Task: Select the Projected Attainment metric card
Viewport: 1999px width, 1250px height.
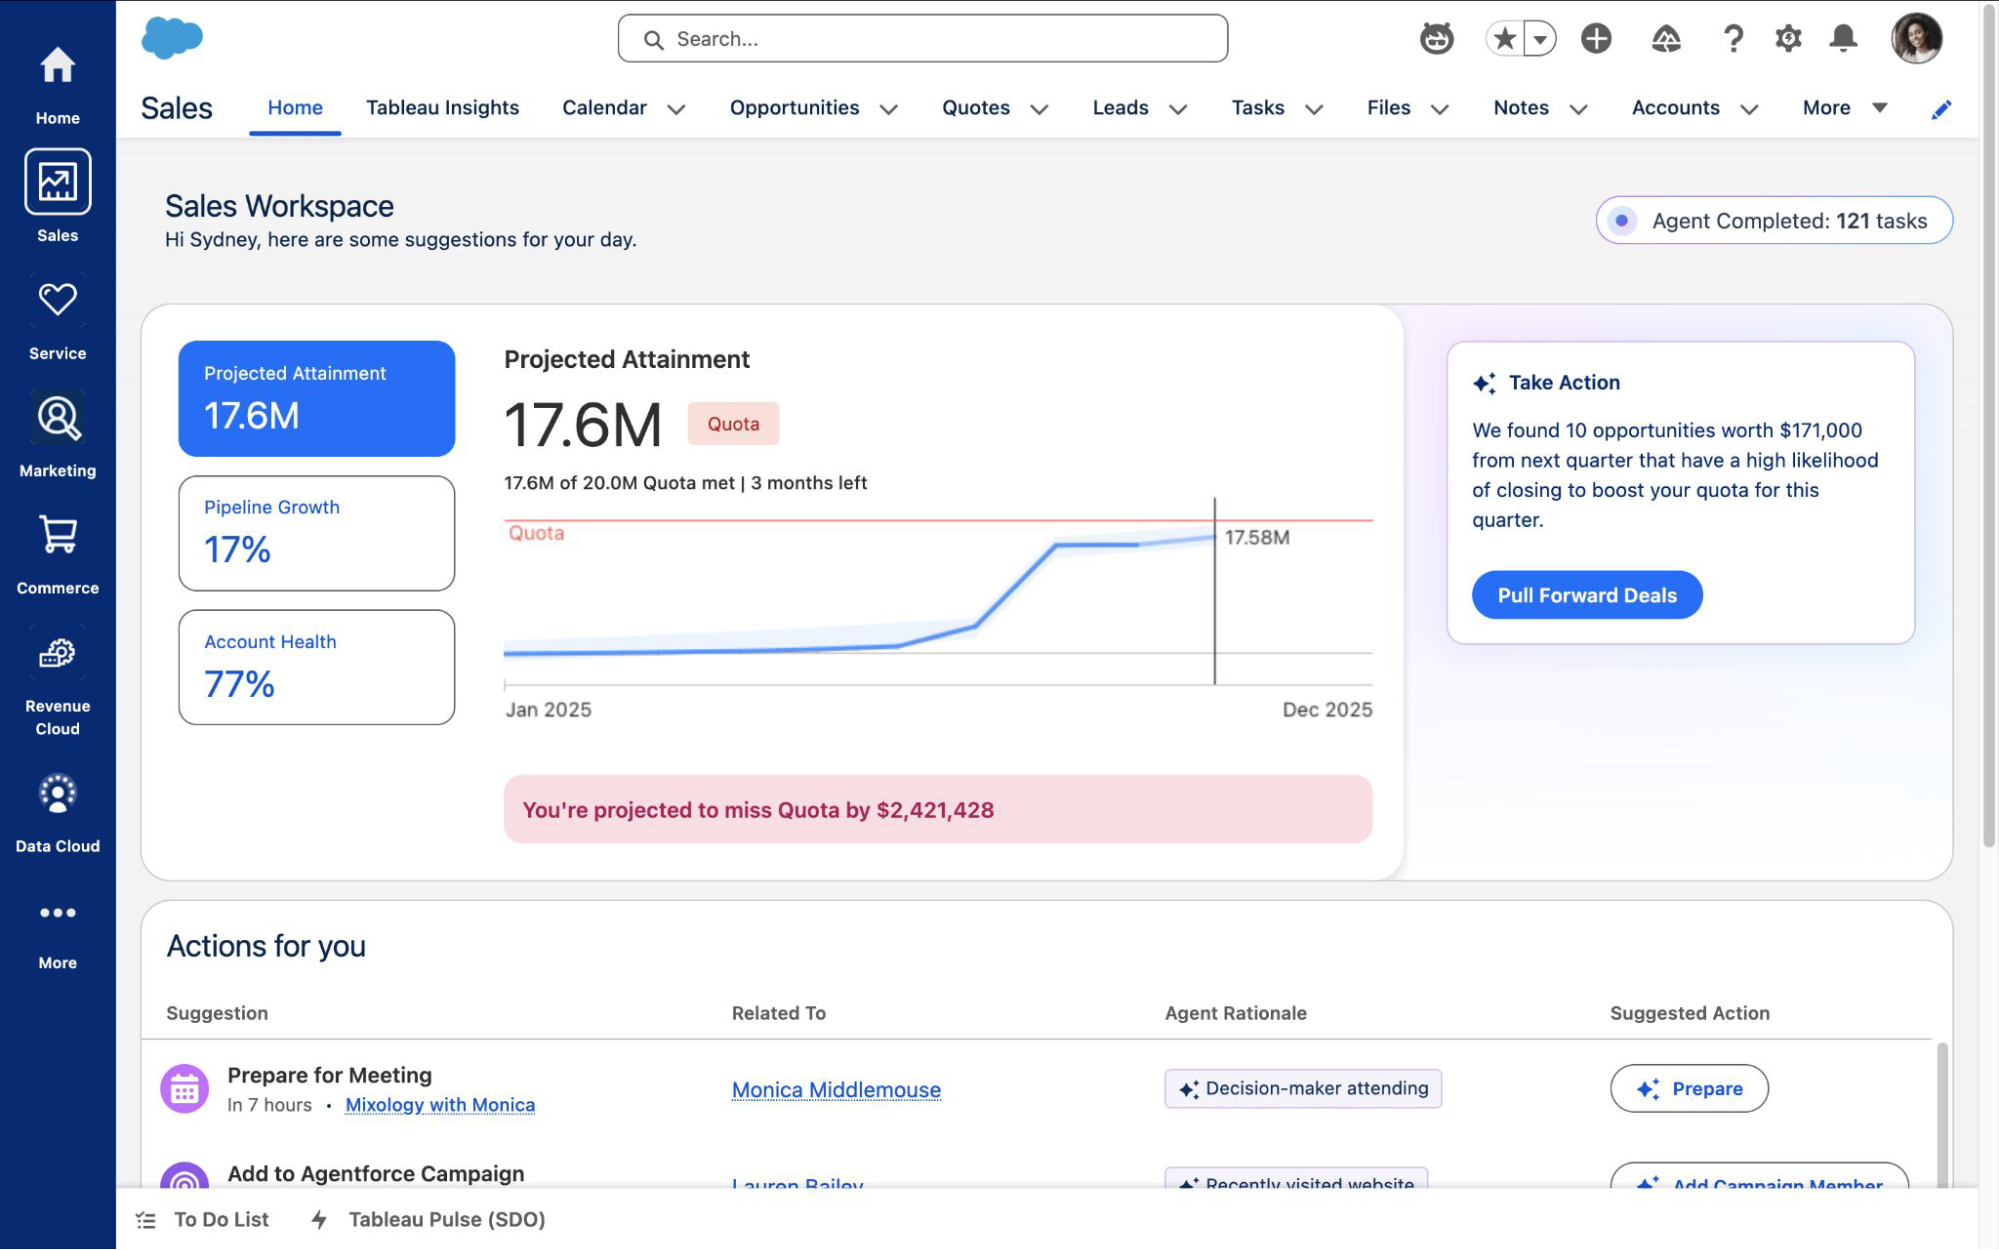Action: (x=316, y=398)
